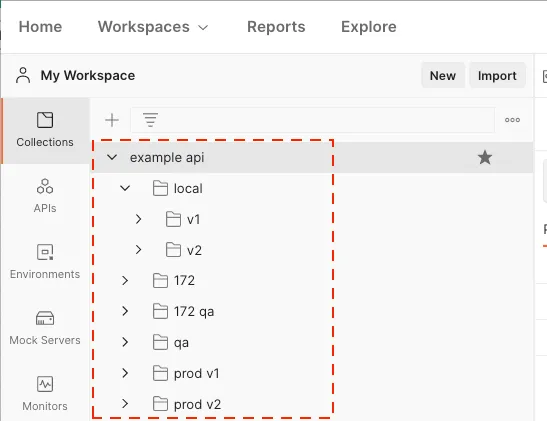Screen dimensions: 547x421
Task: Click the local folder icon
Action: pos(160,188)
